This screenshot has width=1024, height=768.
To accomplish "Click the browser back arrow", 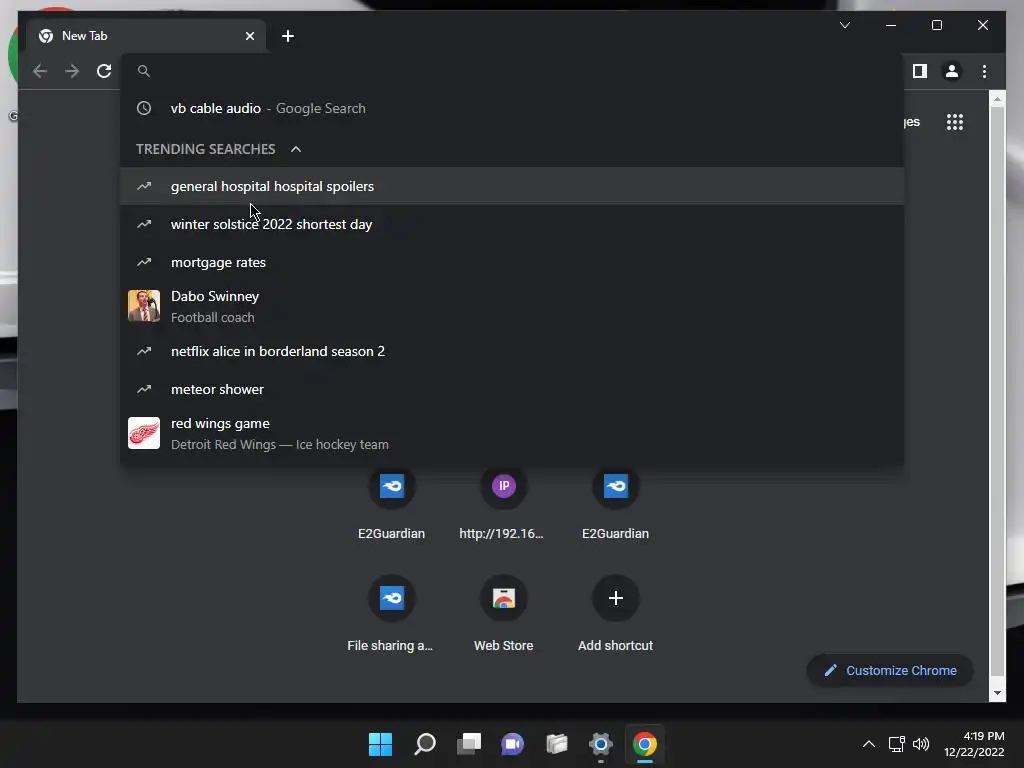I will [x=40, y=71].
